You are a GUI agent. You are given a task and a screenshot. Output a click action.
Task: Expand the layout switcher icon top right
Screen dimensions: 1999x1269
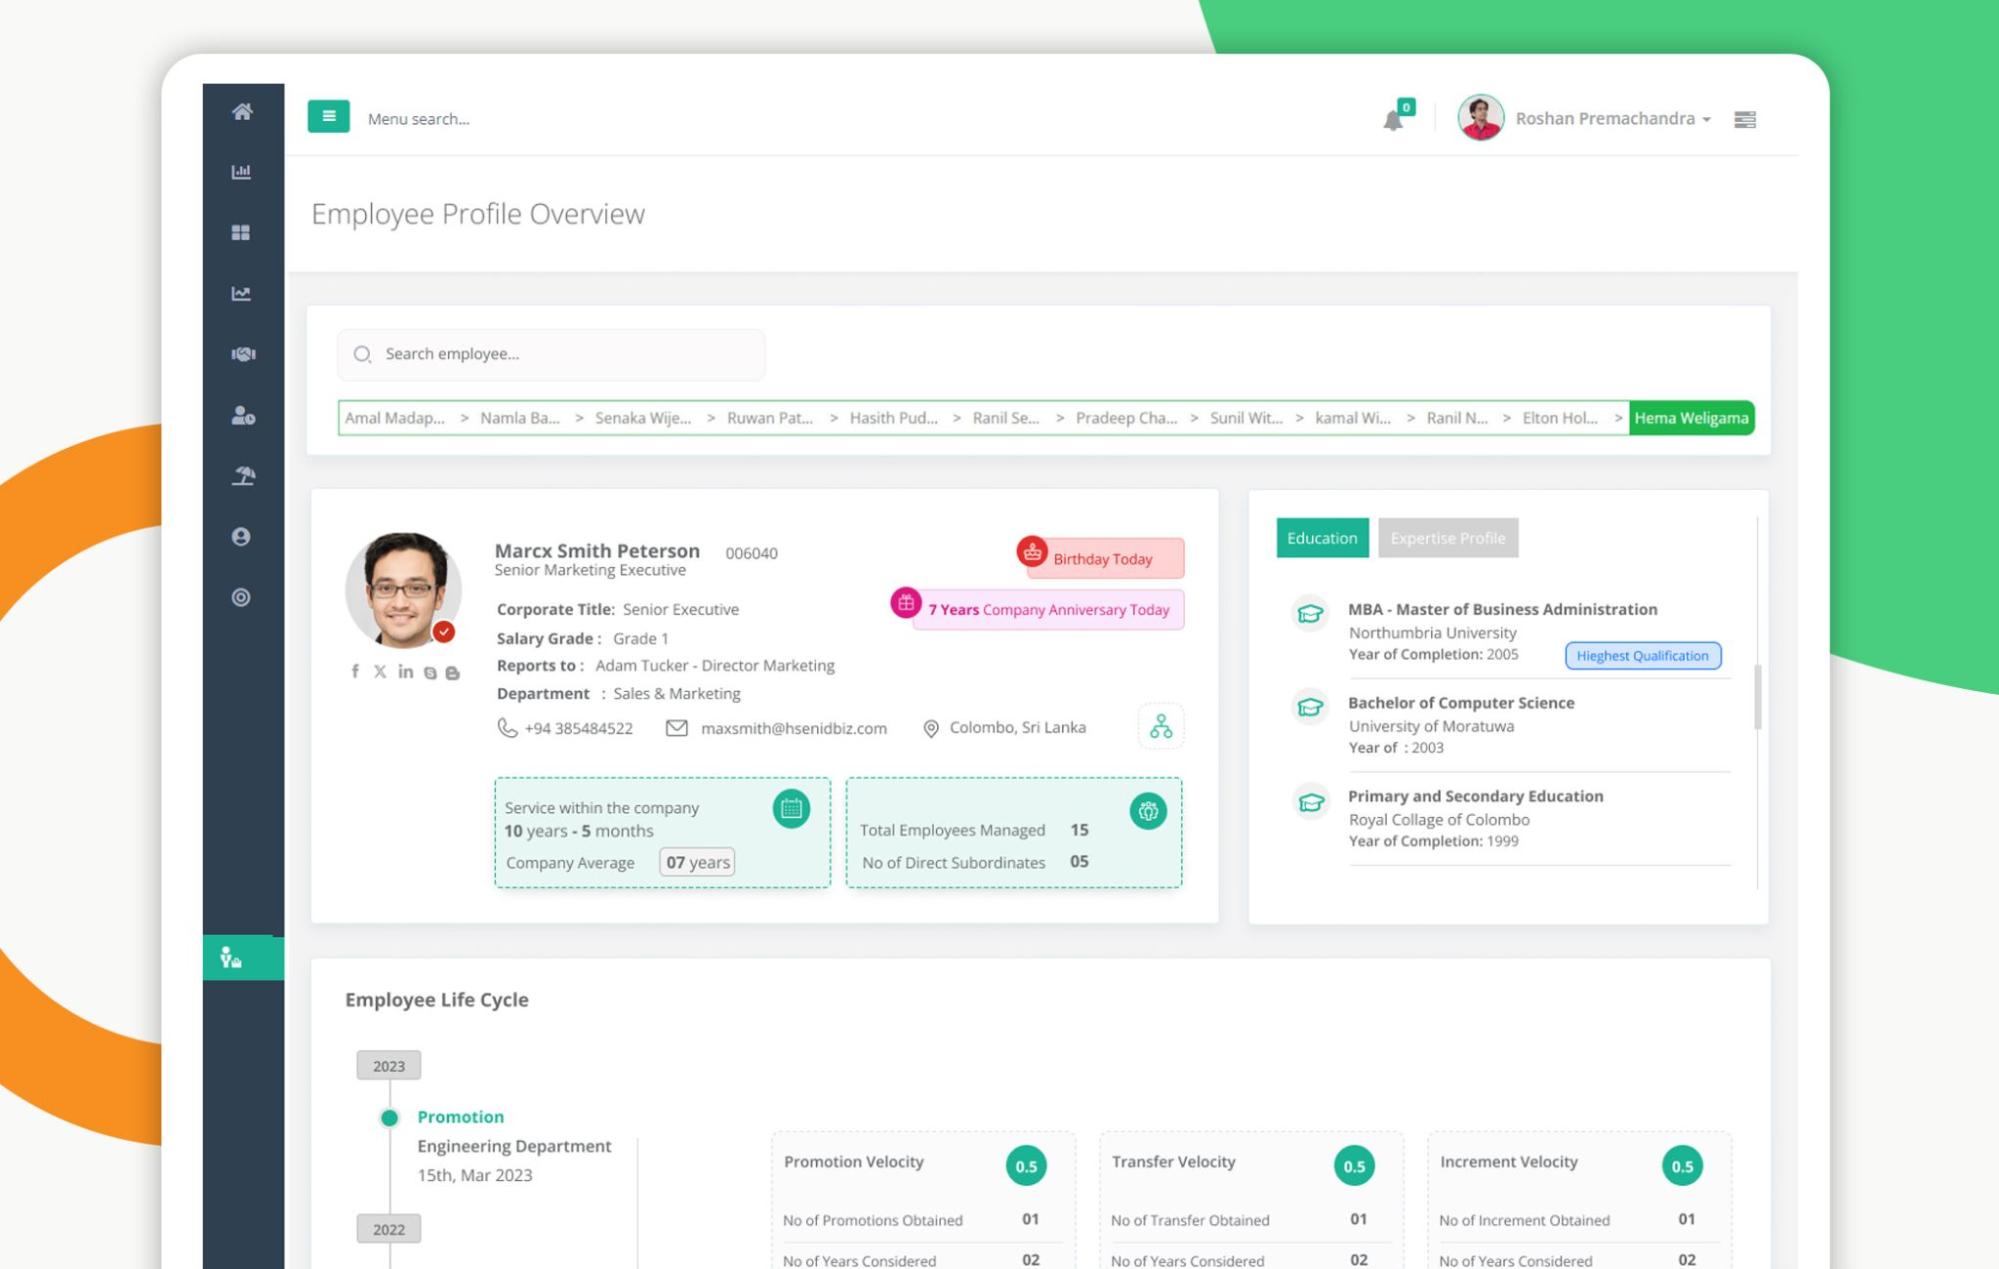pos(1745,119)
